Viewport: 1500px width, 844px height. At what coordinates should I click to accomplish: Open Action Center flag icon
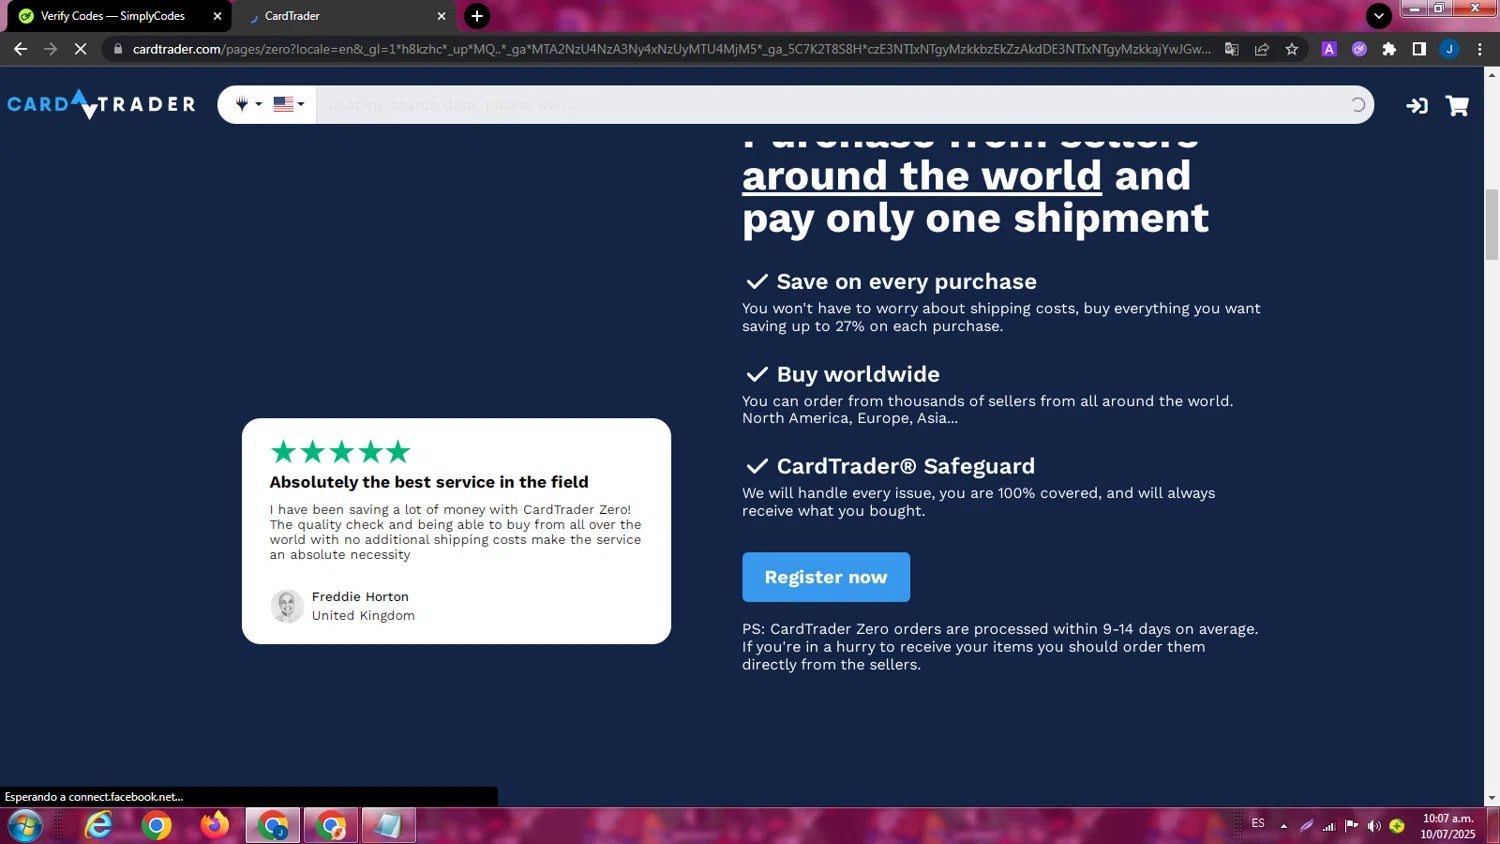click(x=1351, y=826)
